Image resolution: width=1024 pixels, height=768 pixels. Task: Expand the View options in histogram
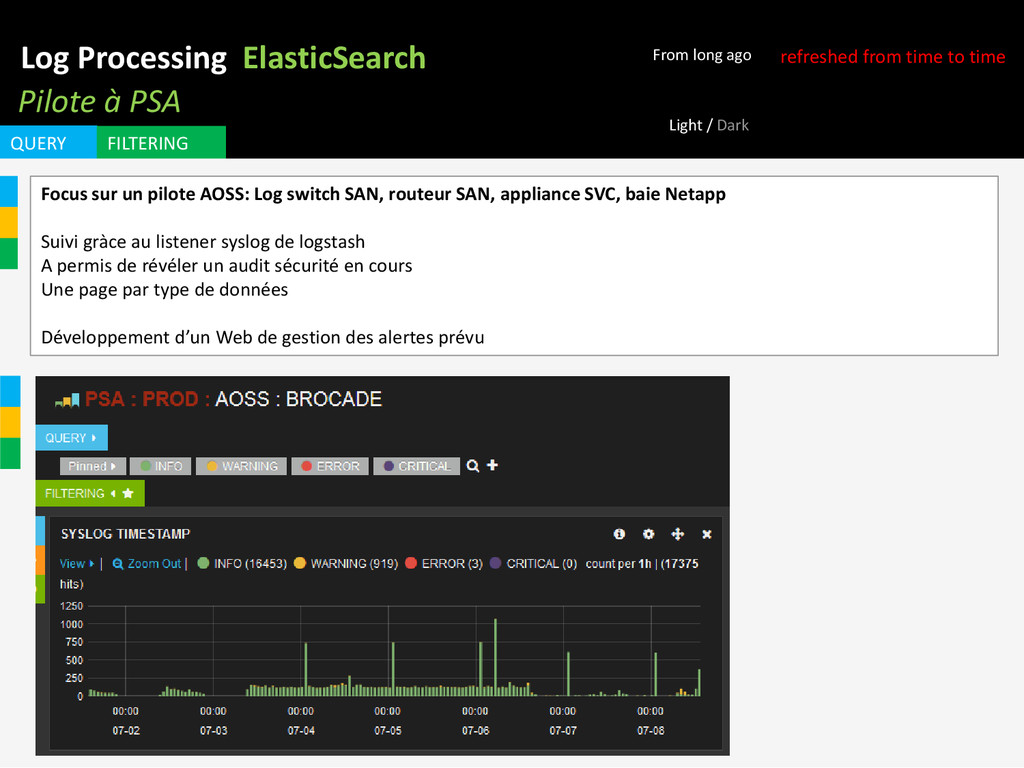coord(76,564)
